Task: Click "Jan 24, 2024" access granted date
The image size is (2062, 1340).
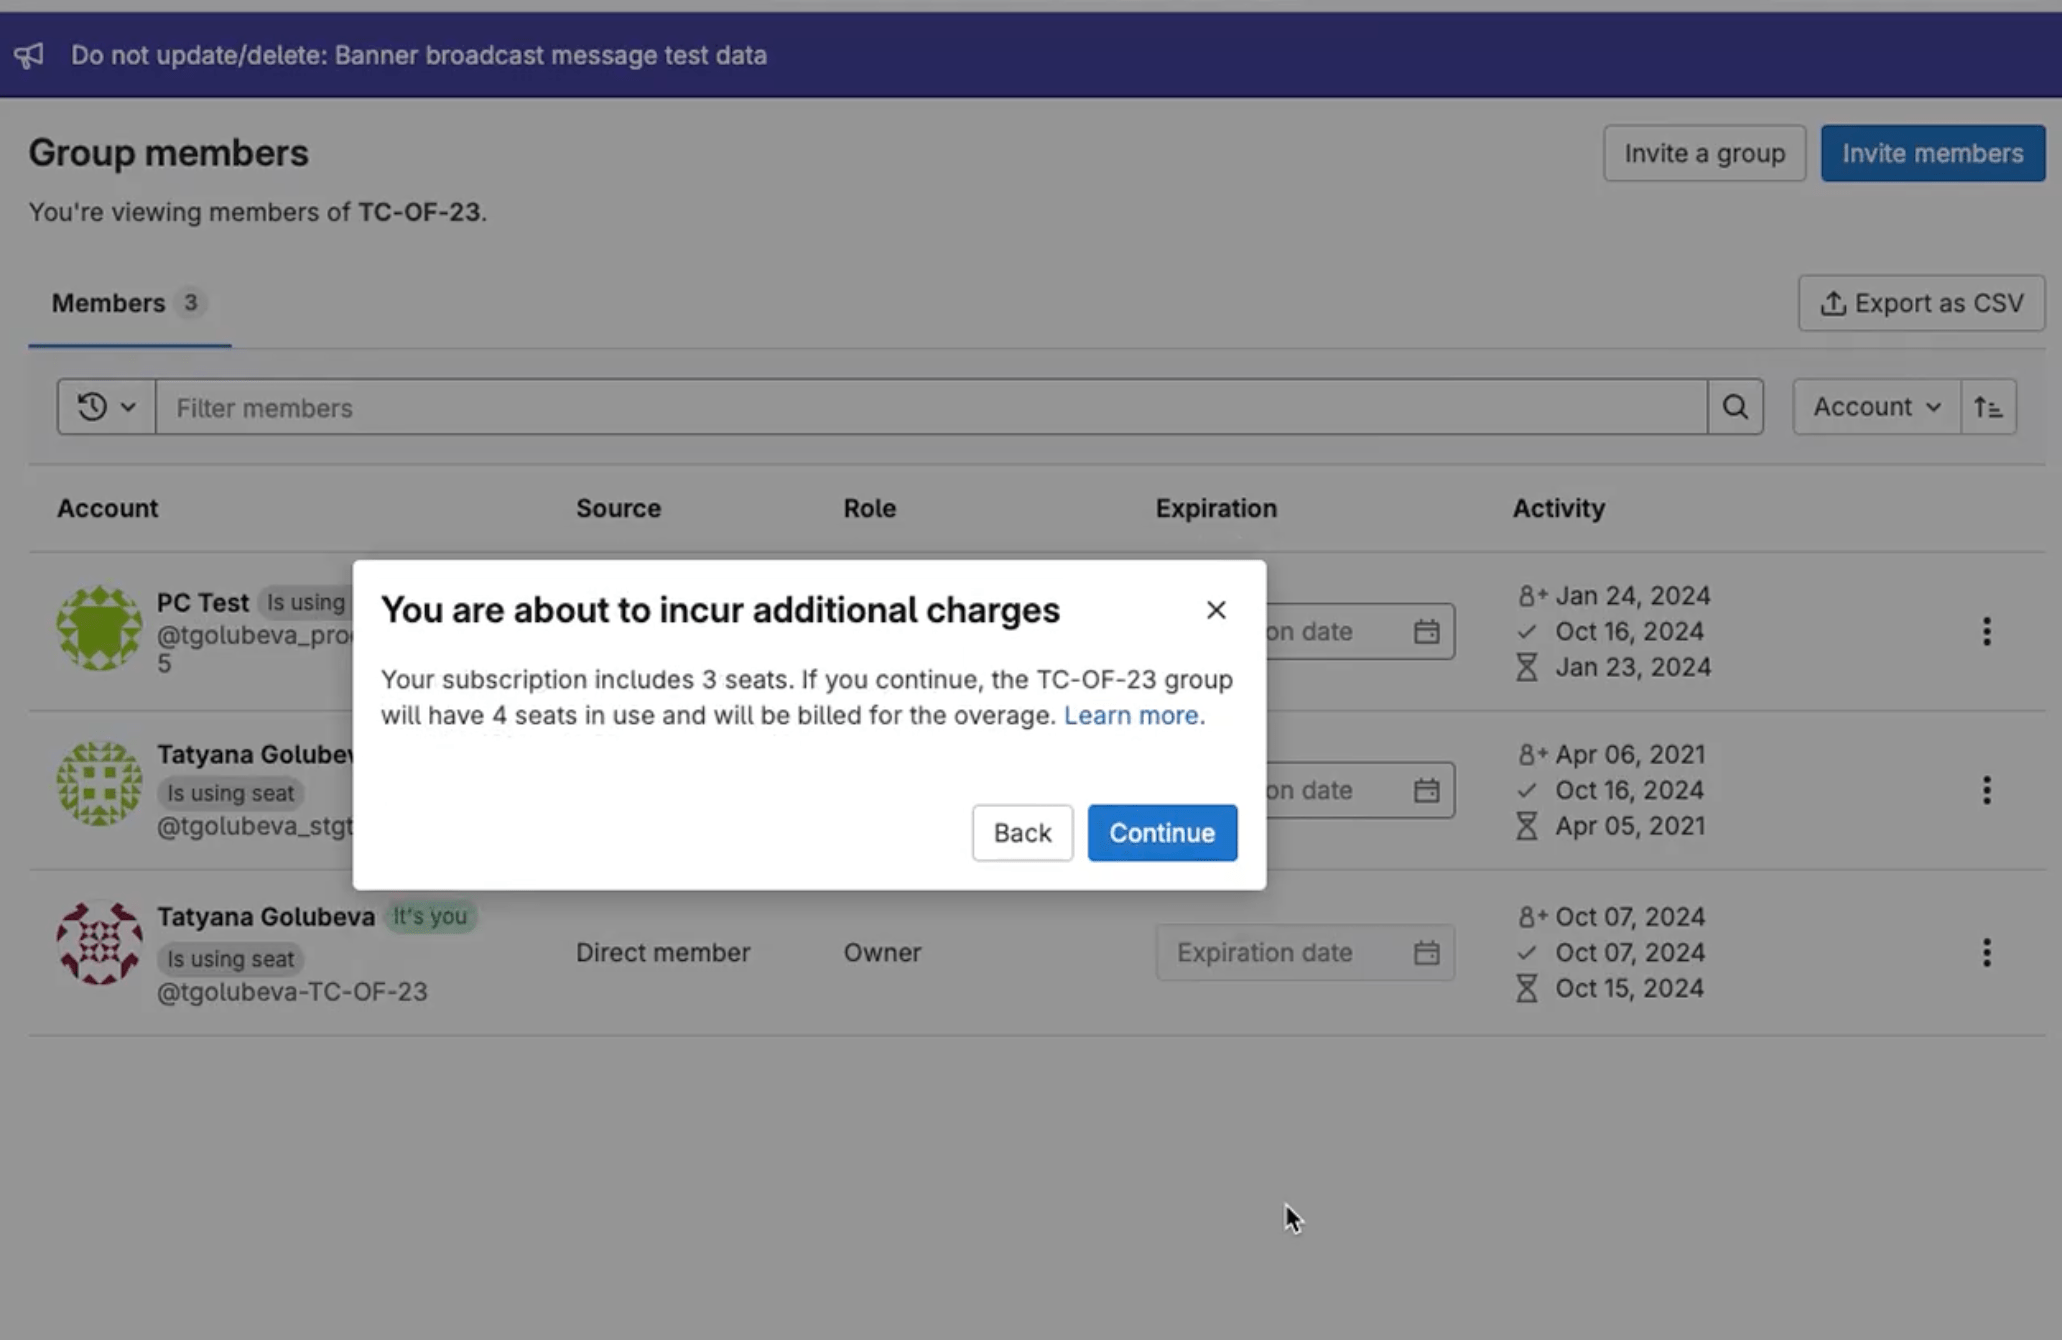Action: tap(1633, 596)
